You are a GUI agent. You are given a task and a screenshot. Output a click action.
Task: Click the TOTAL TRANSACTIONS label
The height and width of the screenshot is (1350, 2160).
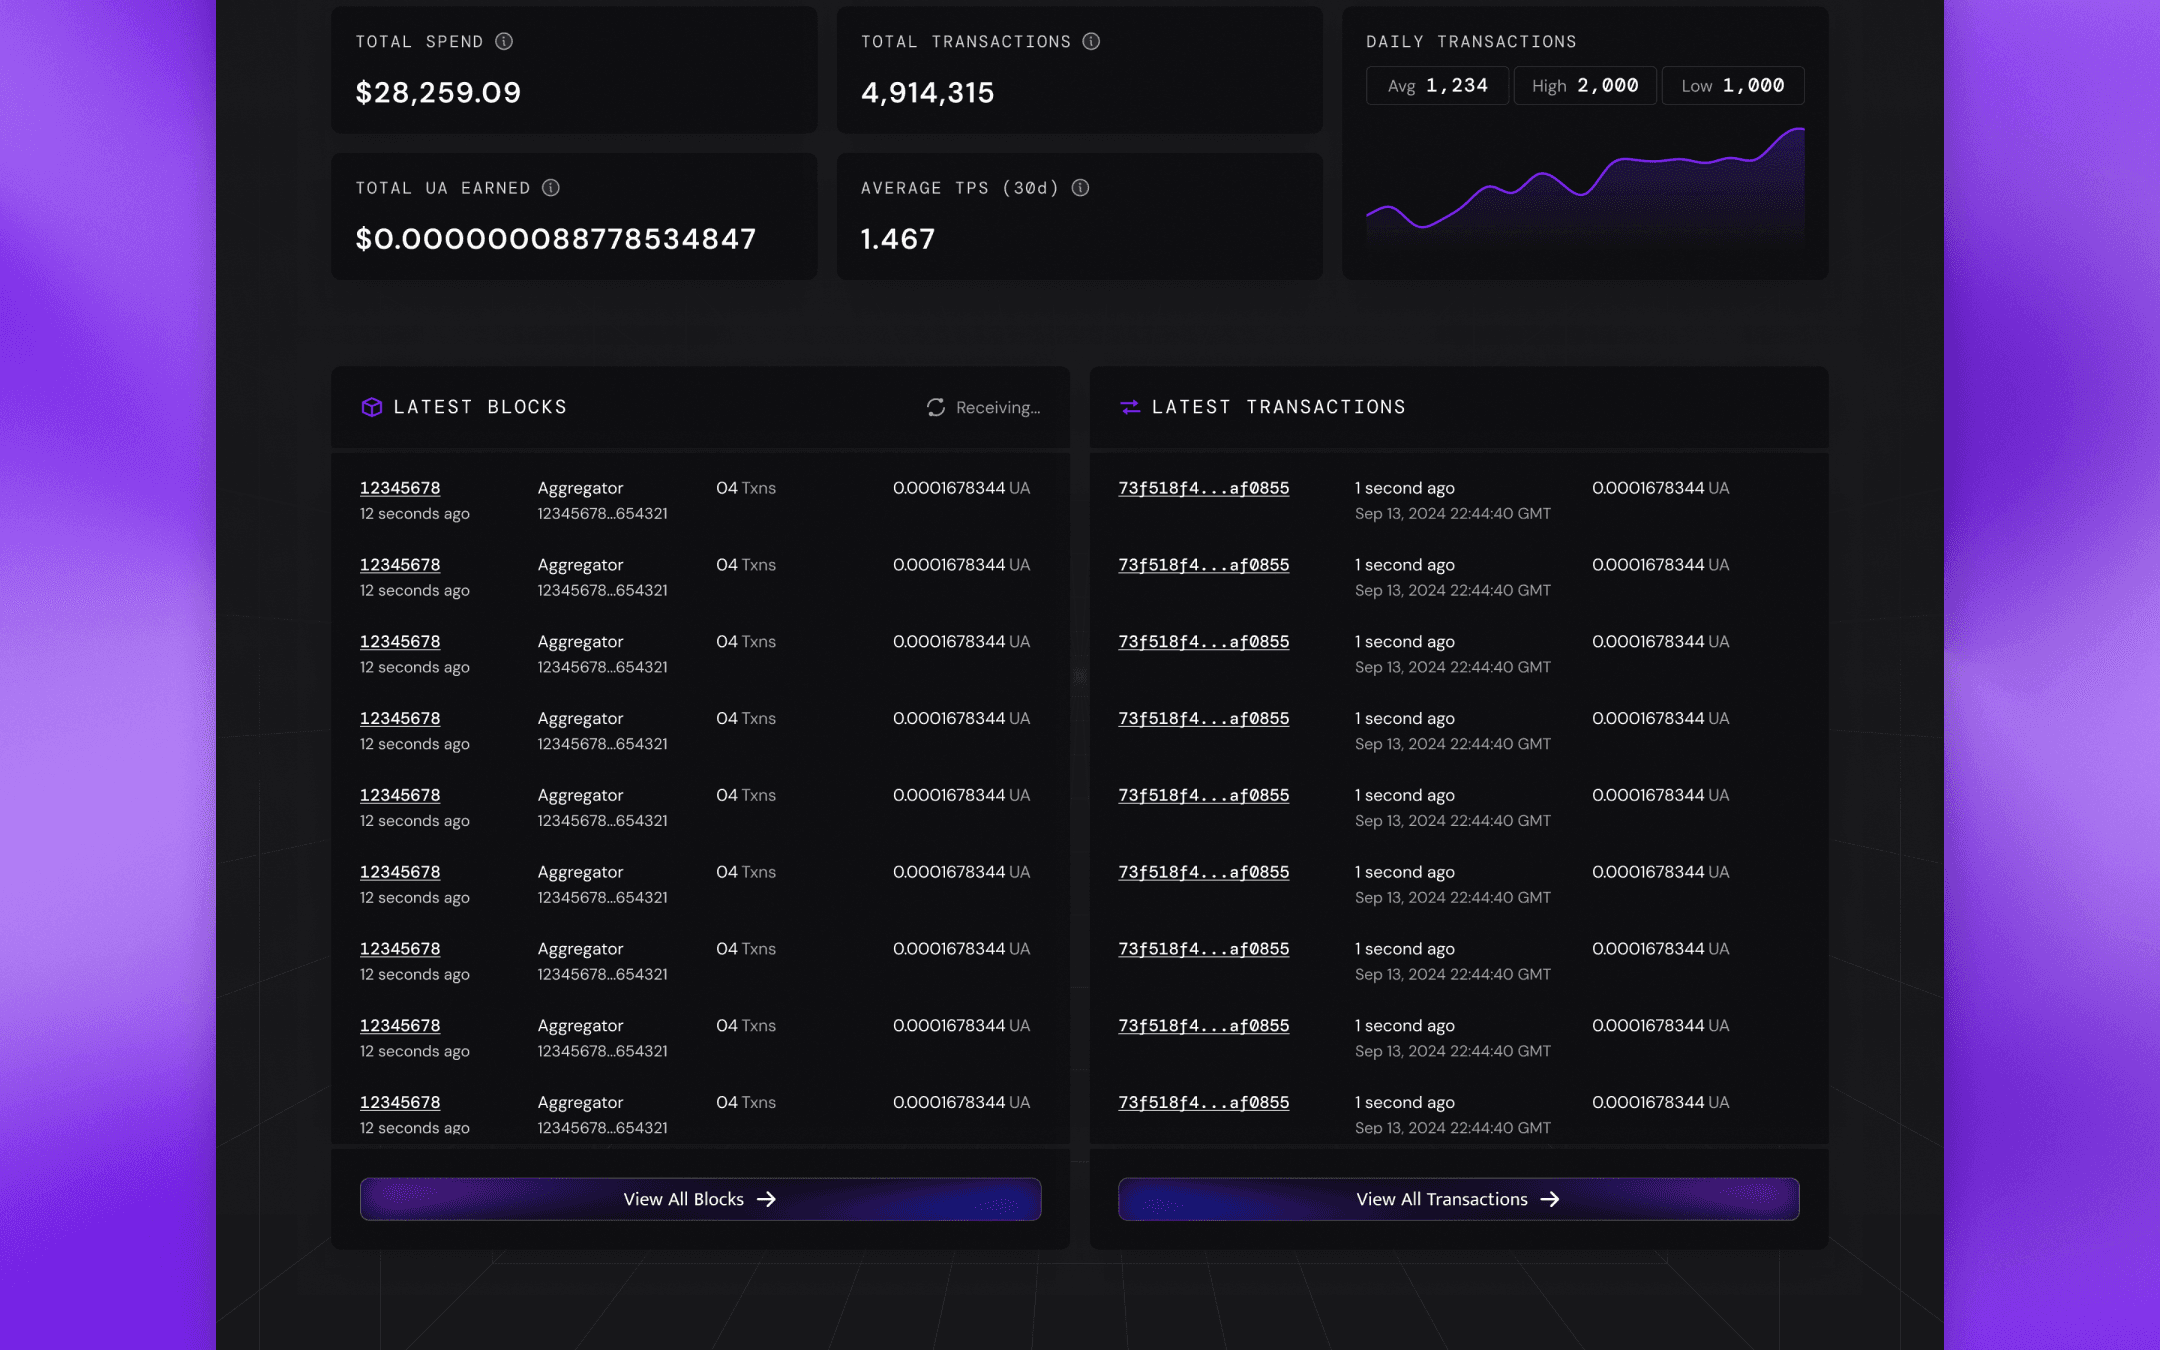pyautogui.click(x=966, y=42)
